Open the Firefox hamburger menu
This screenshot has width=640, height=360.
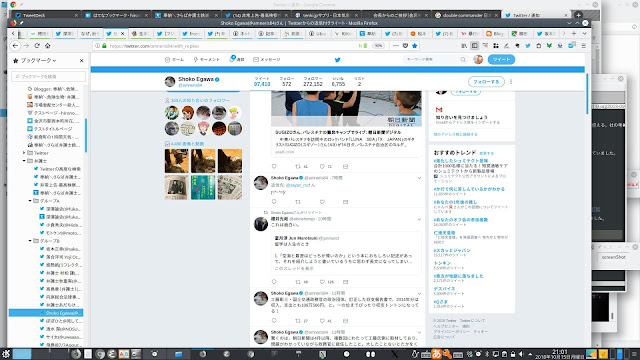click(584, 46)
